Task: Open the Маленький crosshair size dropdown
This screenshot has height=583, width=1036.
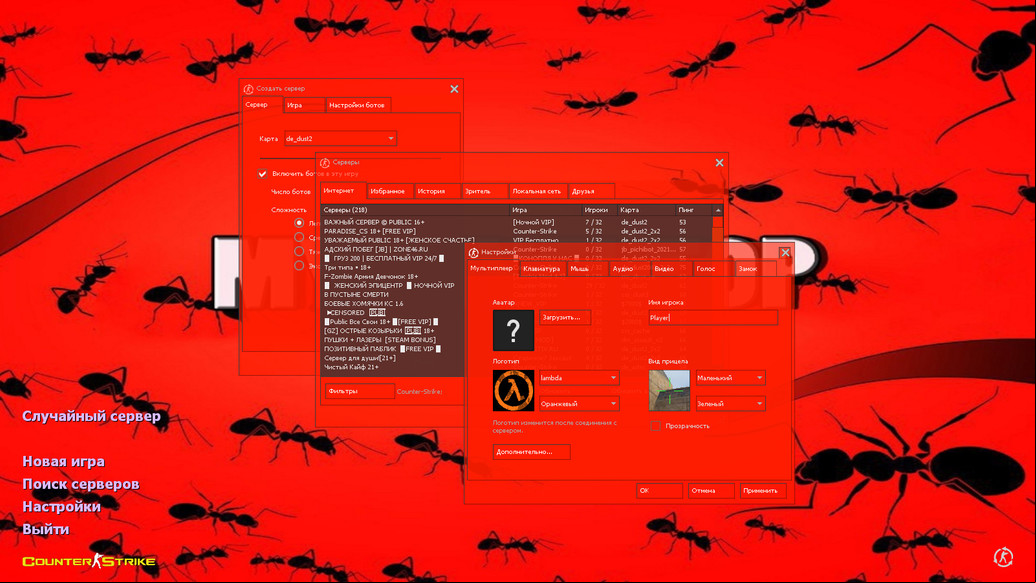Action: pyautogui.click(x=730, y=378)
